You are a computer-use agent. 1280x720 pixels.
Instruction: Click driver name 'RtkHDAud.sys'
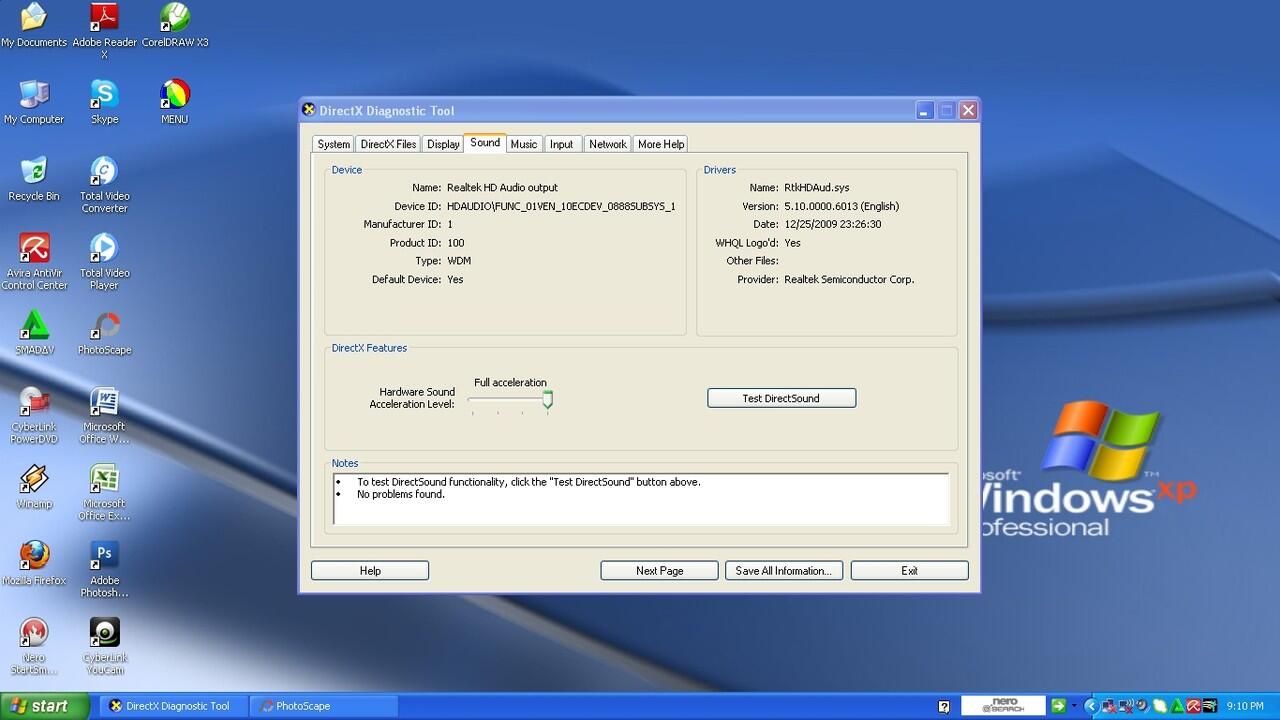click(x=817, y=188)
